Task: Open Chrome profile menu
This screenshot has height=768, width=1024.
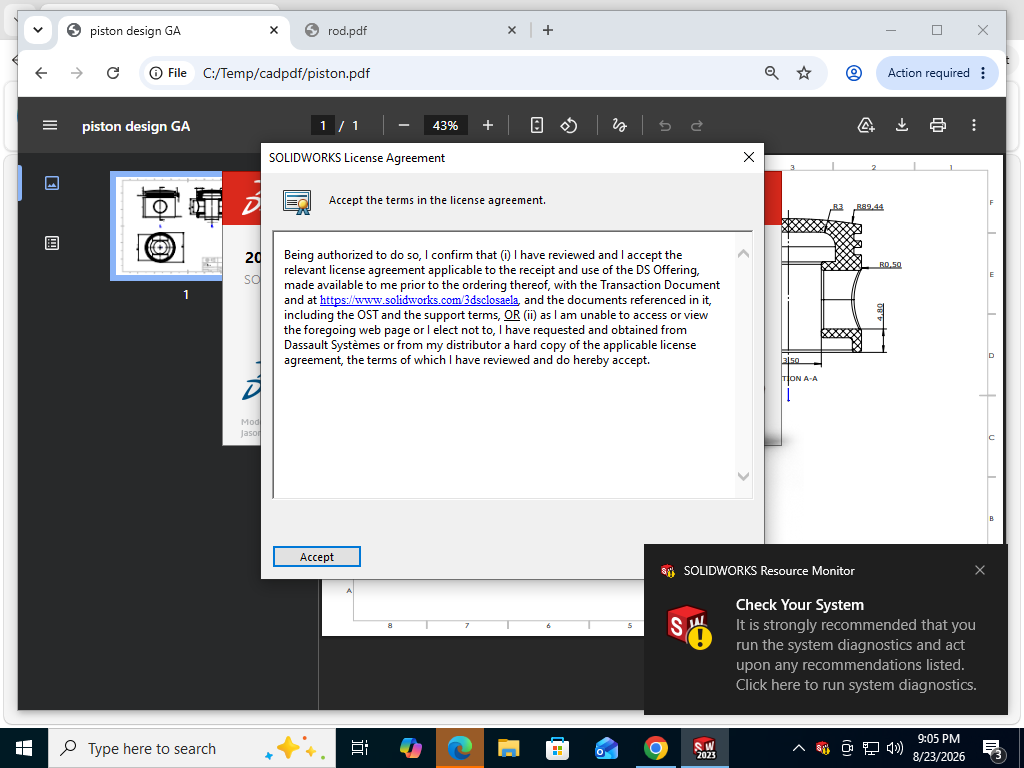Action: pyautogui.click(x=854, y=73)
